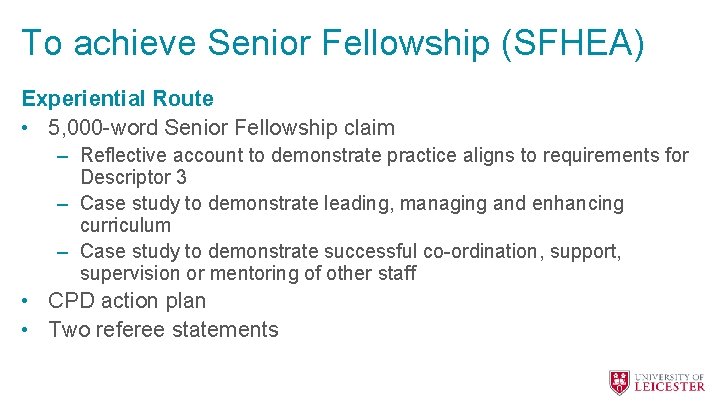
Task: Click the 'Two referee statements' bullet
Action: [163, 329]
